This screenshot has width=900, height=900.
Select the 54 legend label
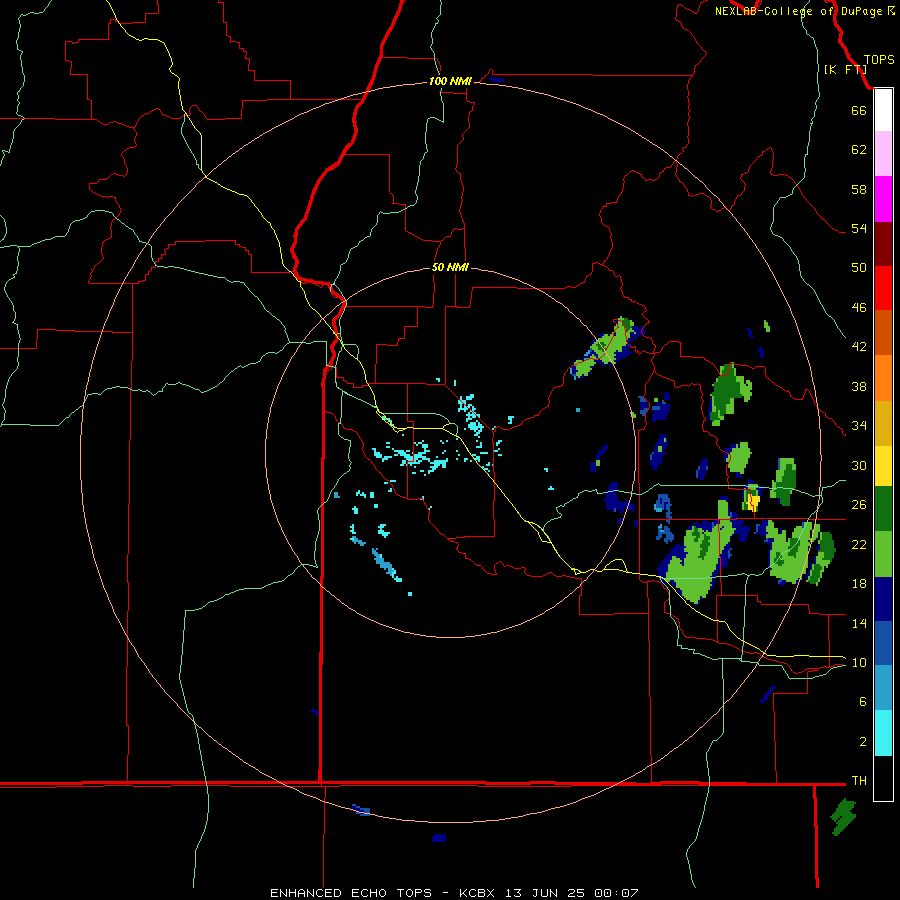point(859,228)
